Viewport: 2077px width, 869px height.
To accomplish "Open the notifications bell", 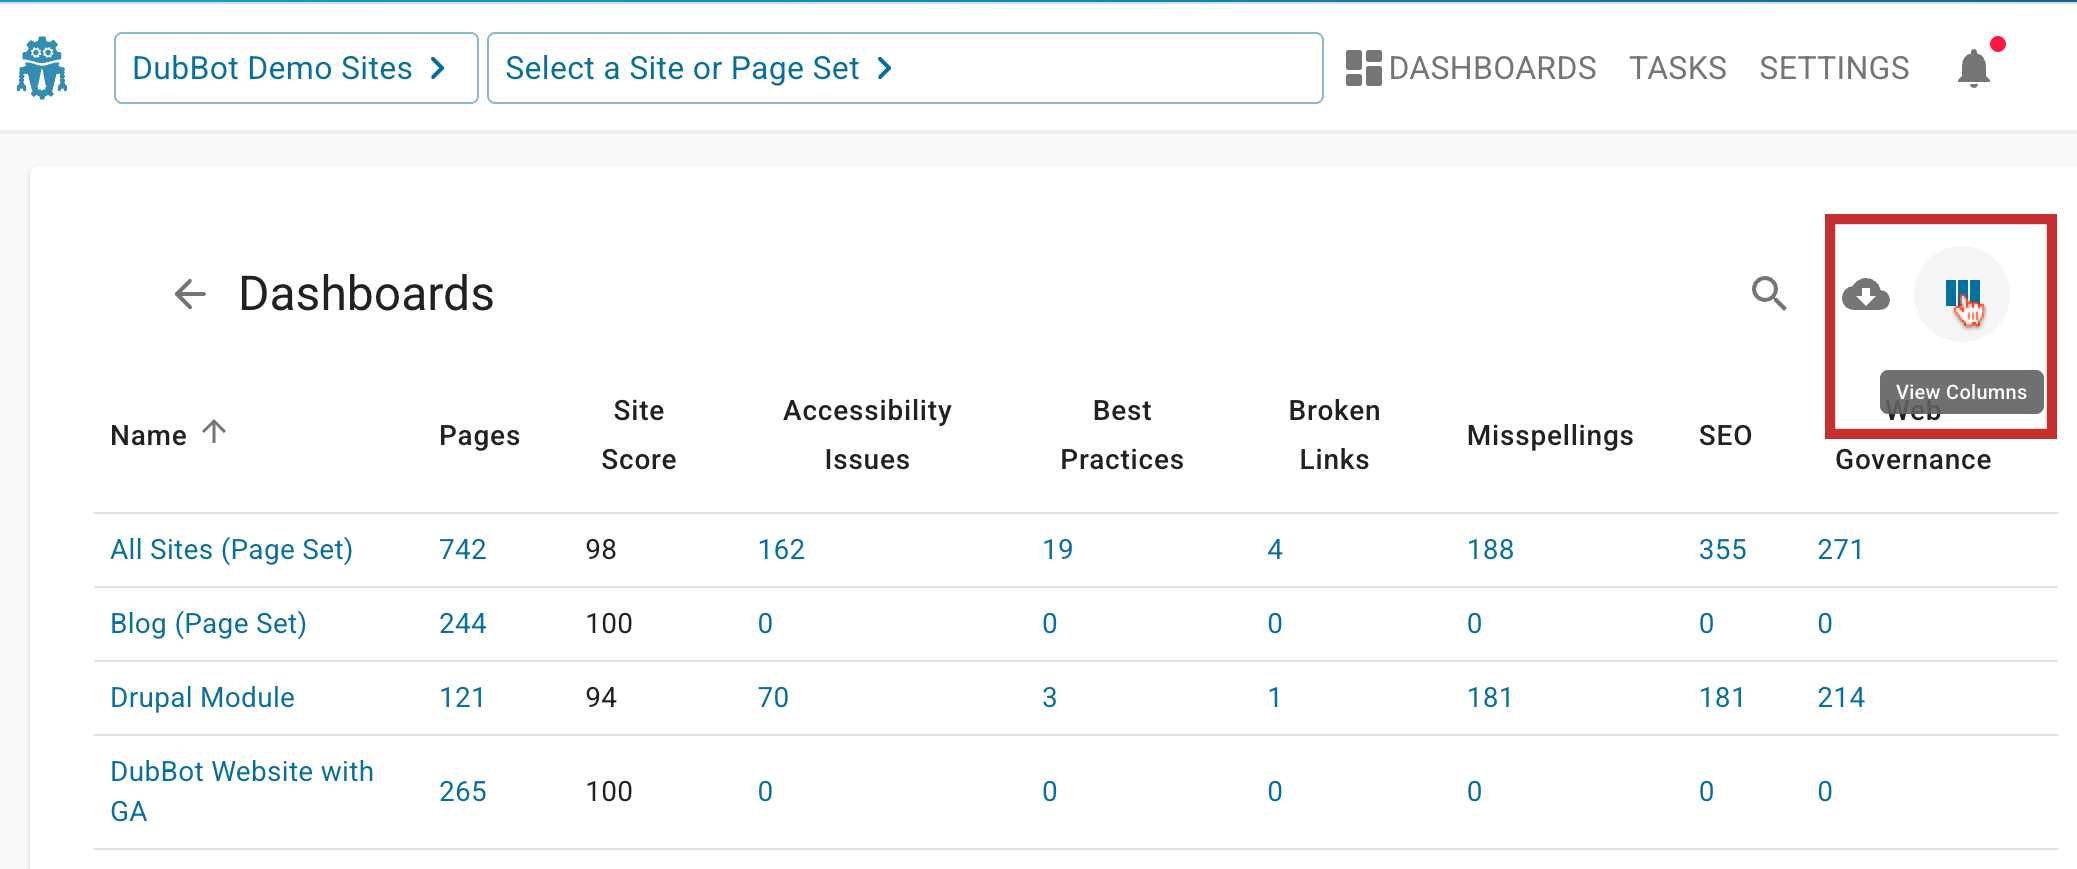I will (1973, 69).
